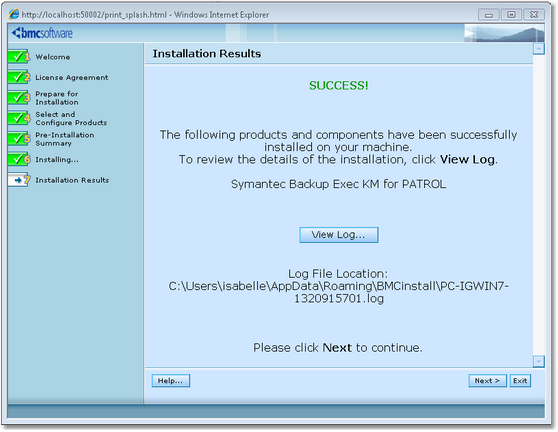Click the Installation Results heading
The height and width of the screenshot is (432, 558).
click(x=207, y=54)
